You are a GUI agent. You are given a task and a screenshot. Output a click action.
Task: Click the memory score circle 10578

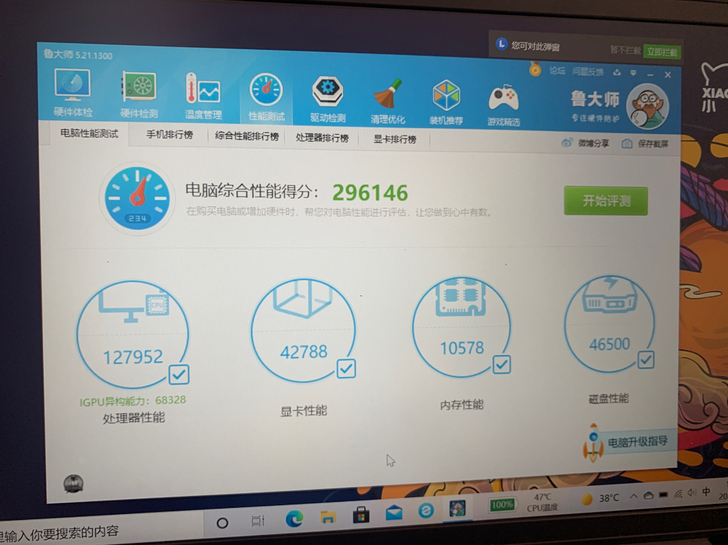[x=462, y=327]
